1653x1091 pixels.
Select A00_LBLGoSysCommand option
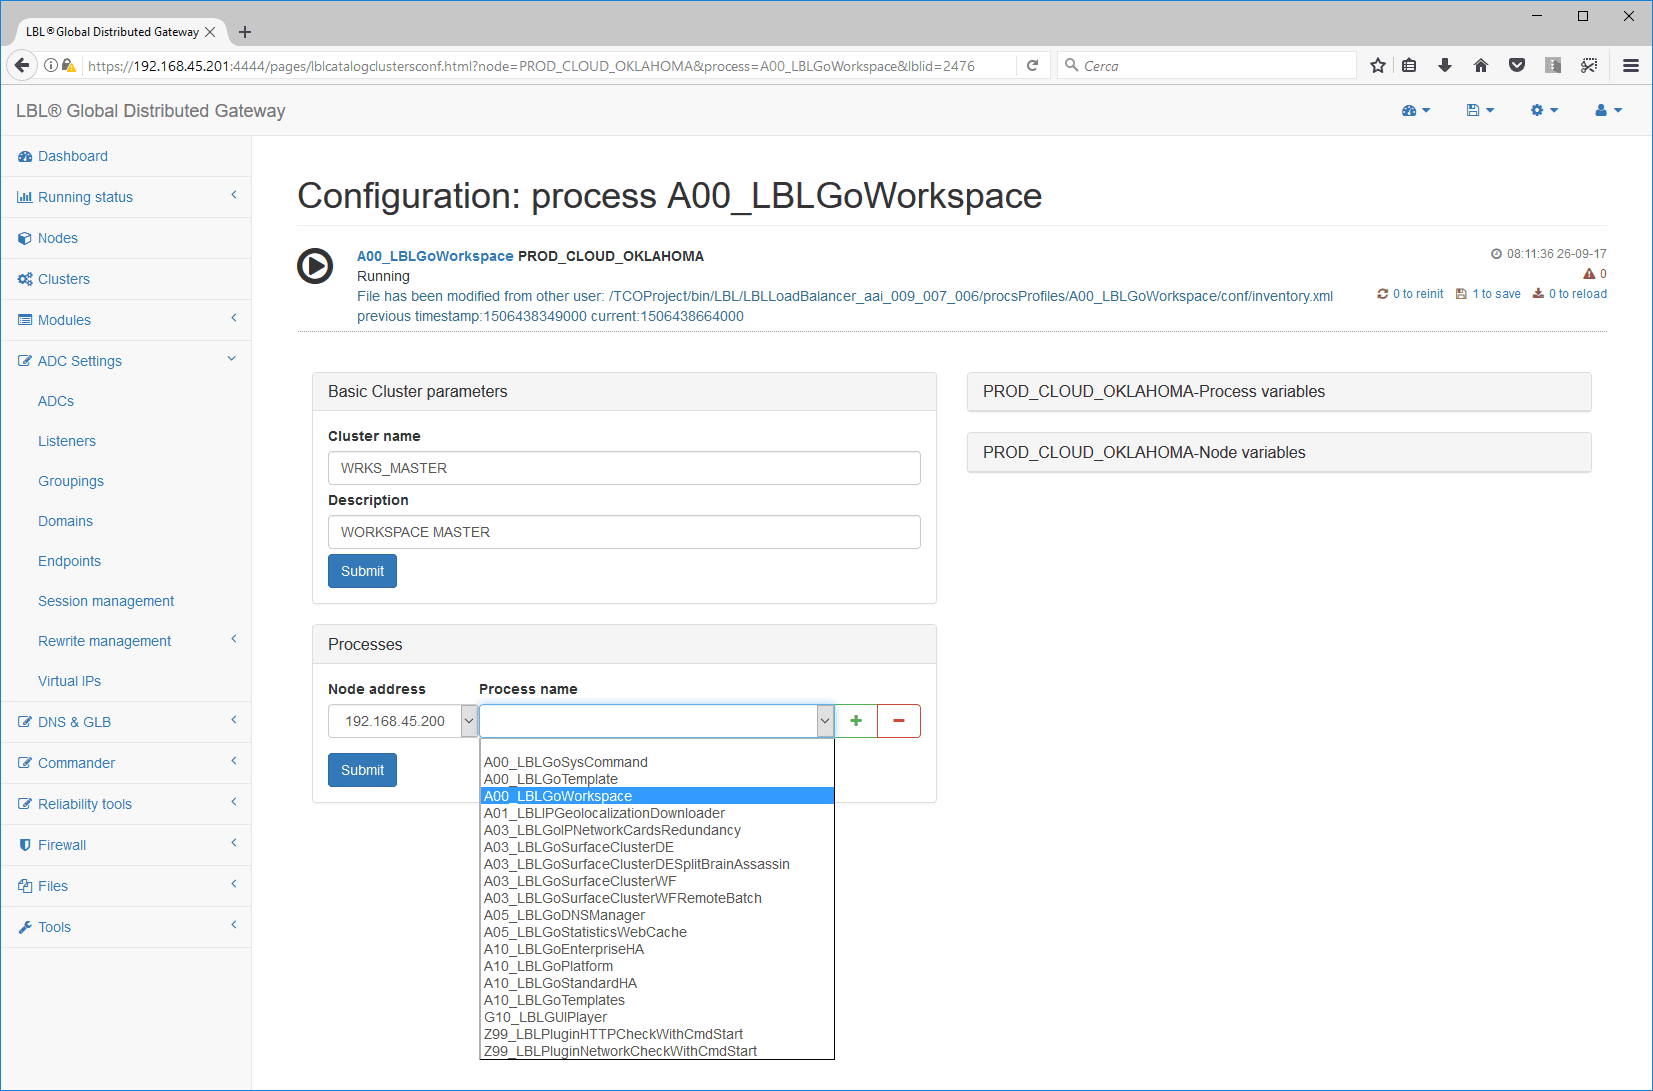(x=657, y=762)
